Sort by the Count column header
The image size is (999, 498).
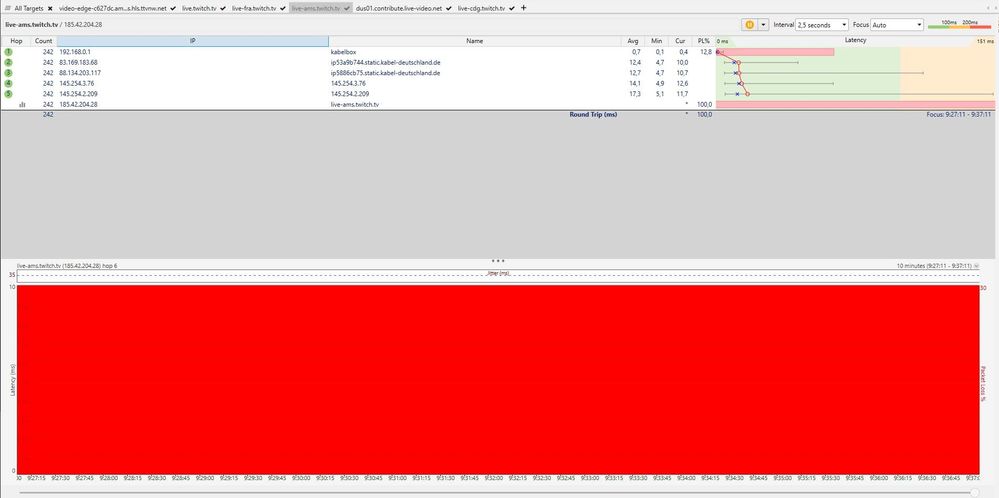click(44, 41)
